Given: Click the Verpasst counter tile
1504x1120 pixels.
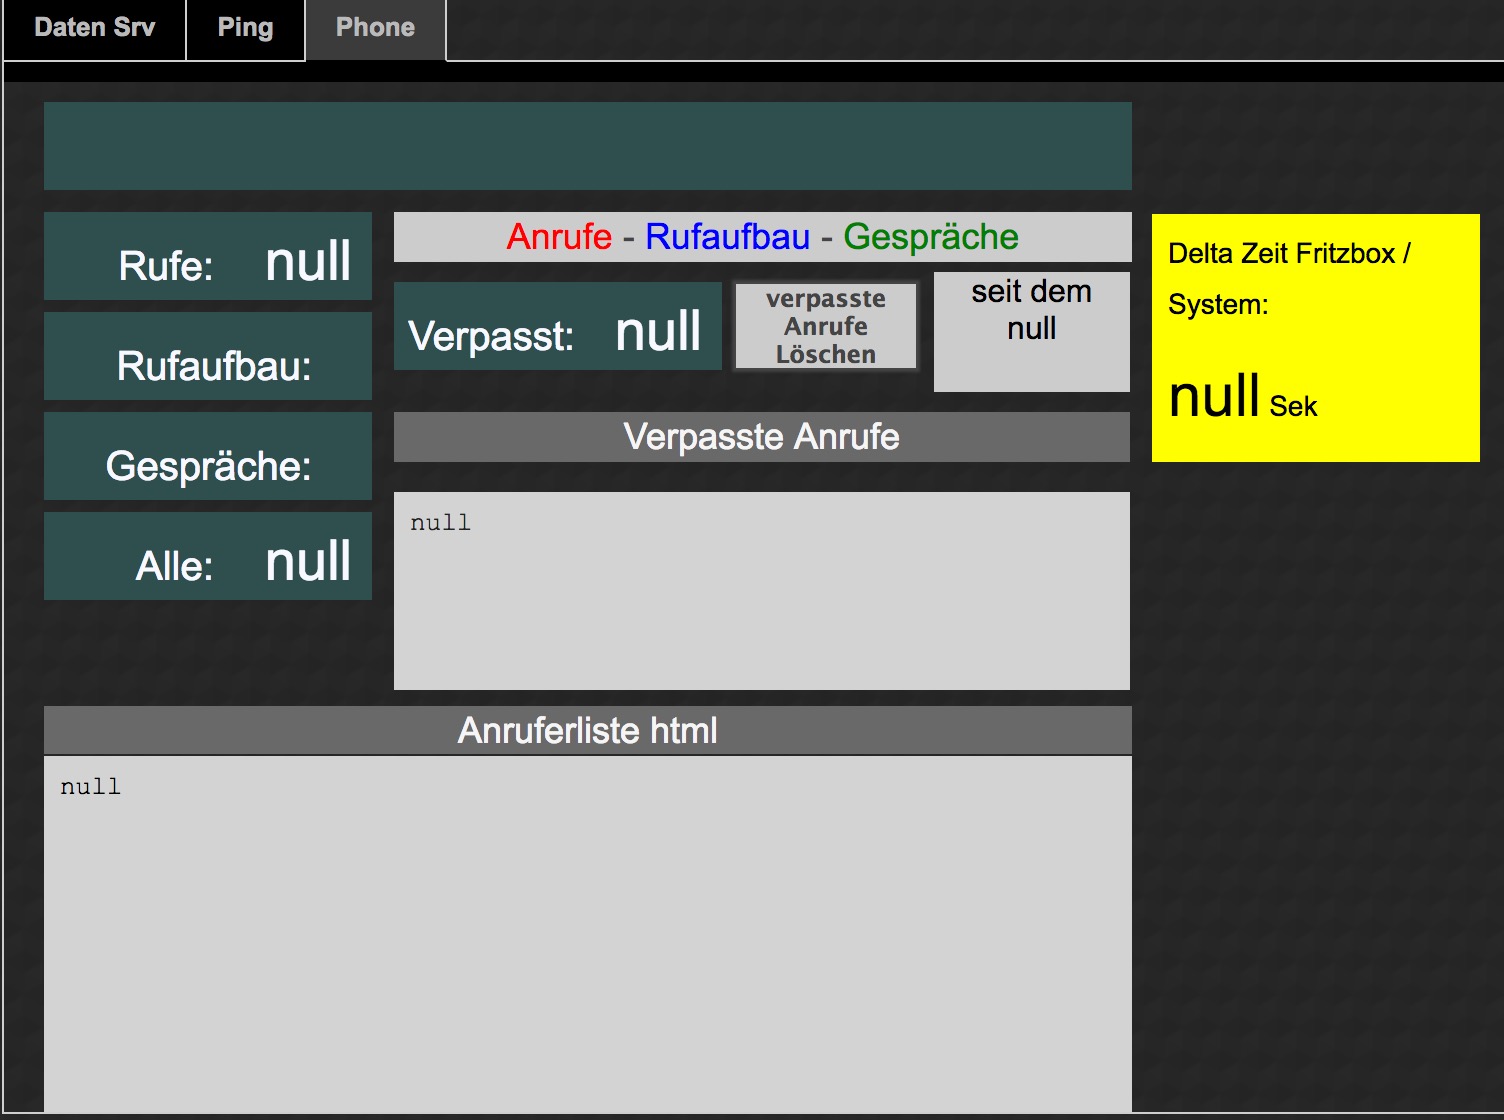Looking at the screenshot, I should click(557, 327).
